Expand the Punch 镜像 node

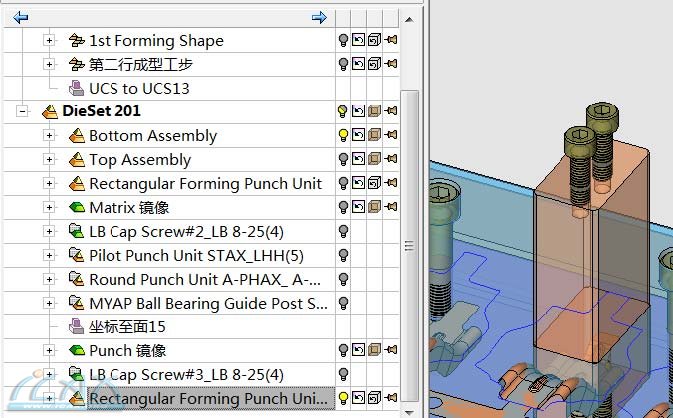49,351
